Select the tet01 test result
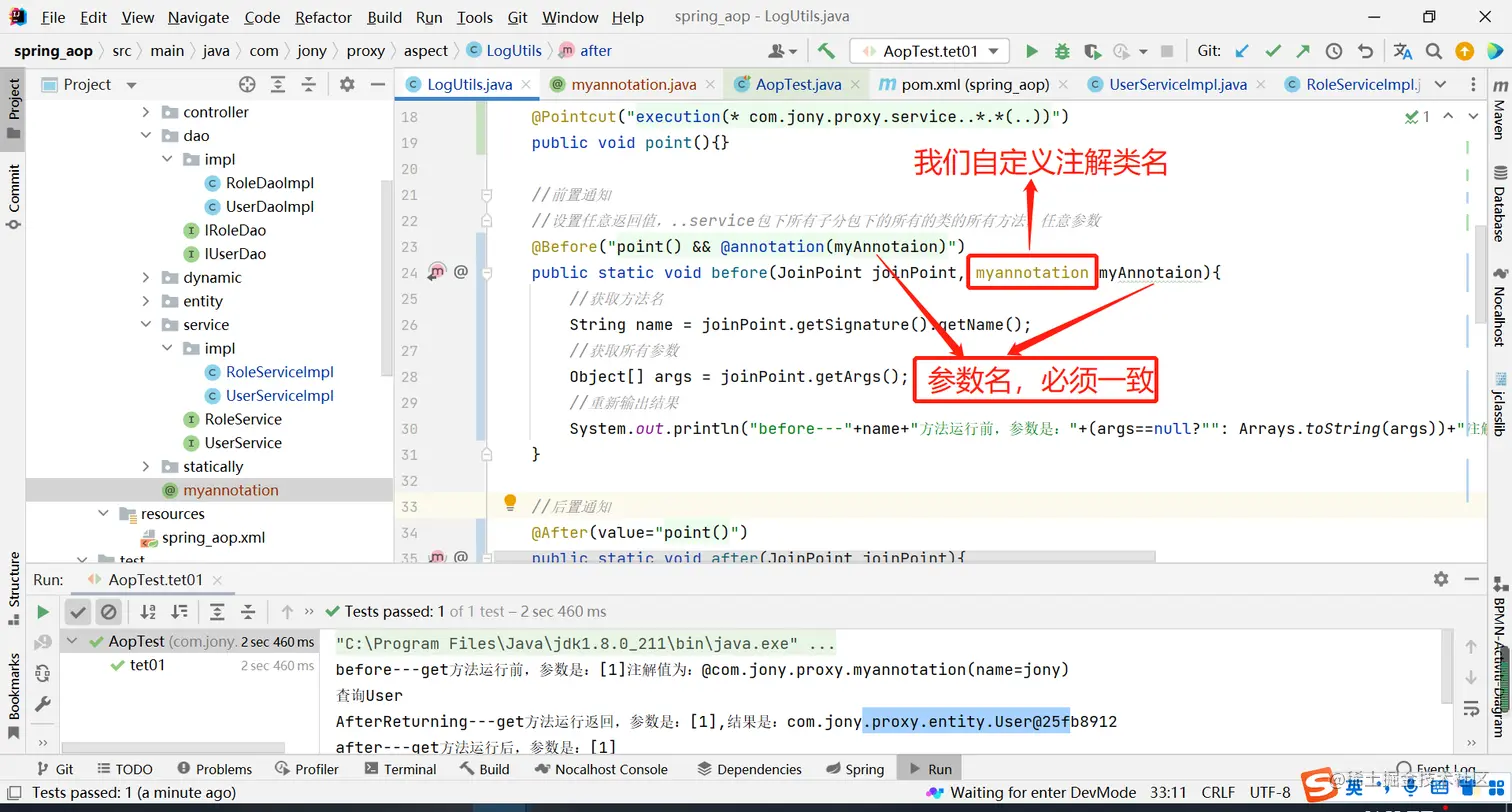1512x812 pixels. click(148, 665)
